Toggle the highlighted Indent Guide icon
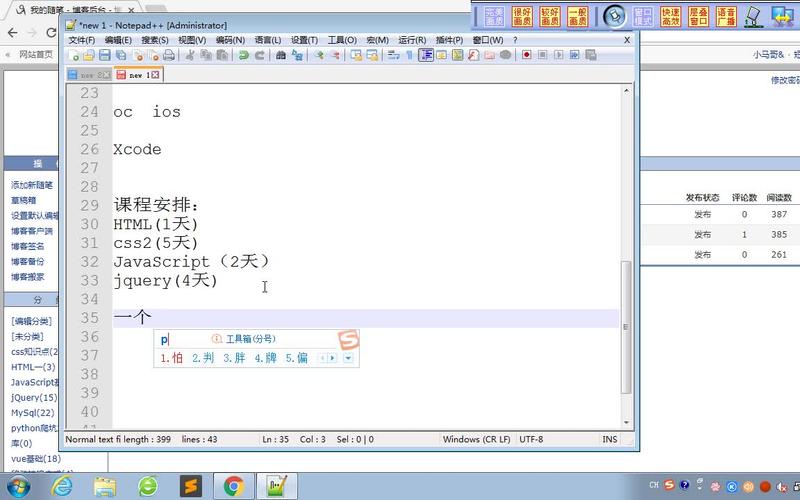Image resolution: width=800 pixels, height=500 pixels. pyautogui.click(x=426, y=55)
